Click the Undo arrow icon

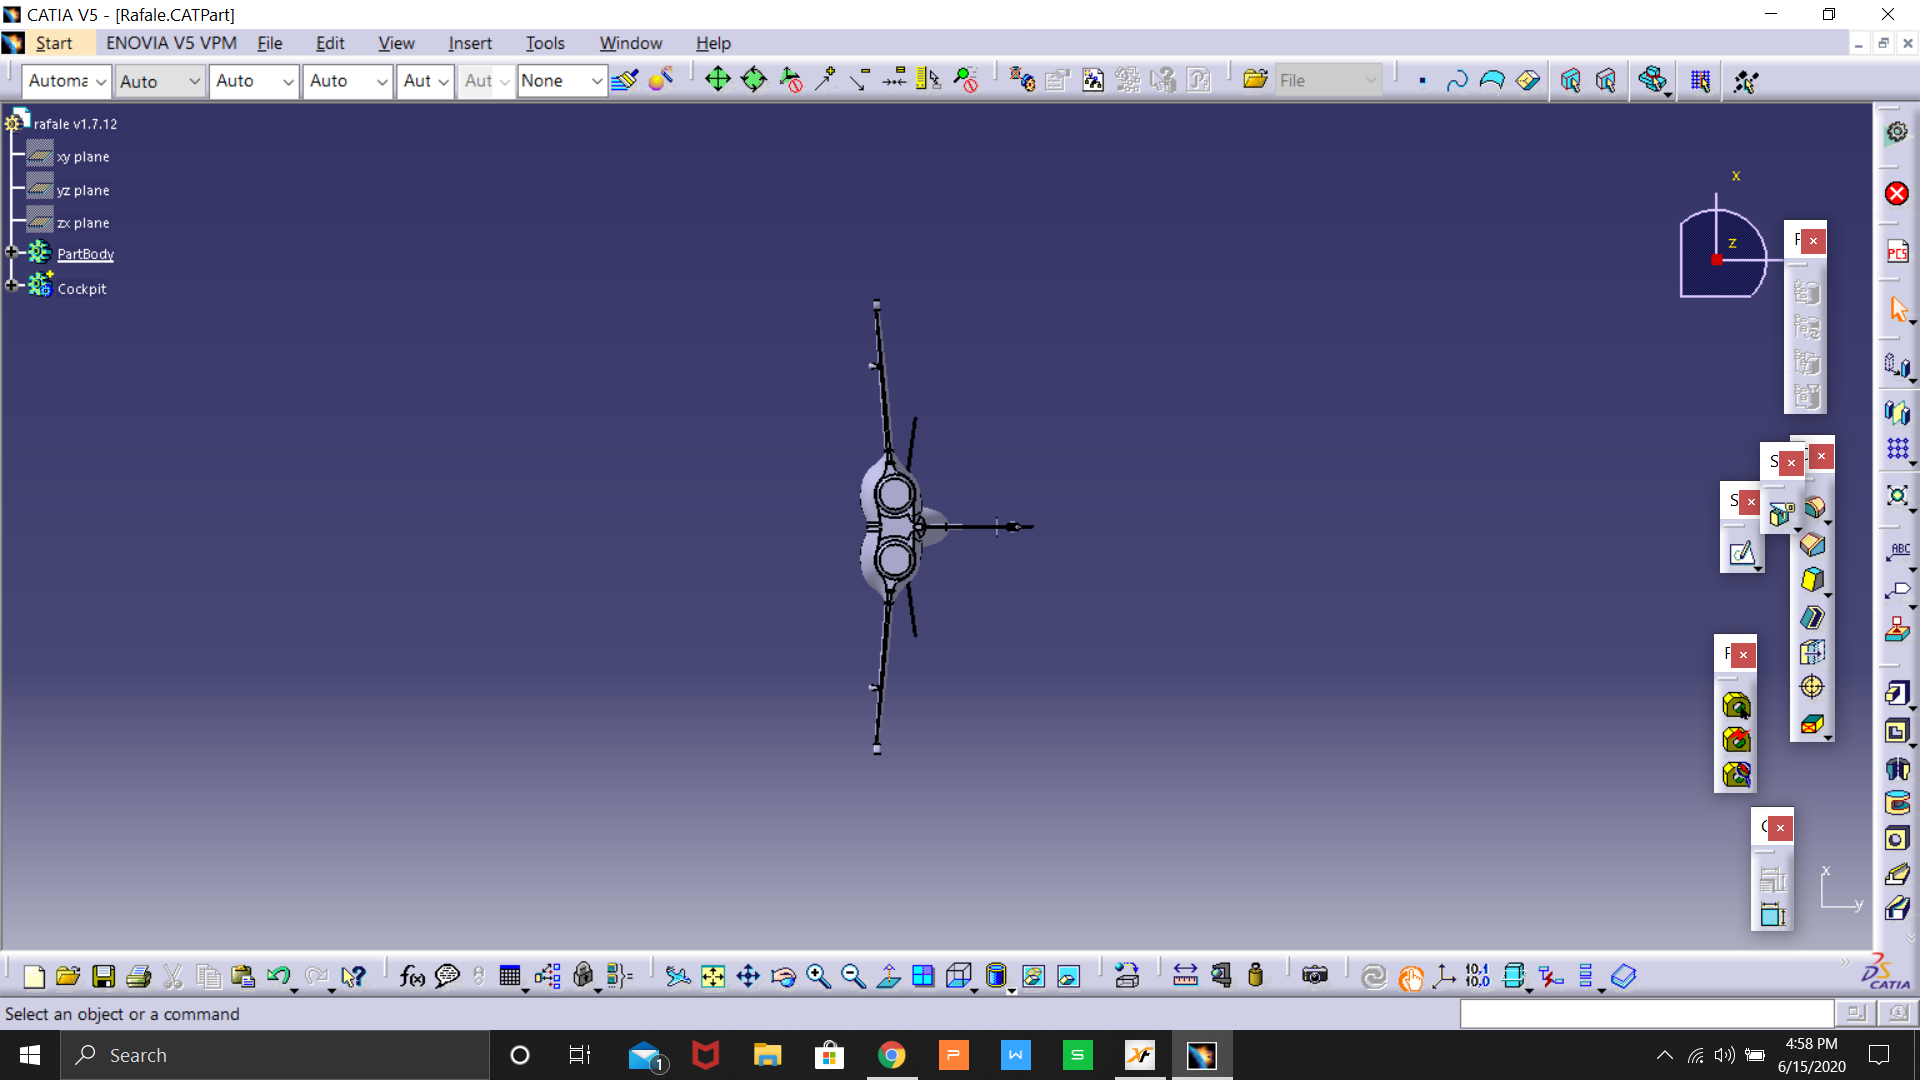point(279,976)
